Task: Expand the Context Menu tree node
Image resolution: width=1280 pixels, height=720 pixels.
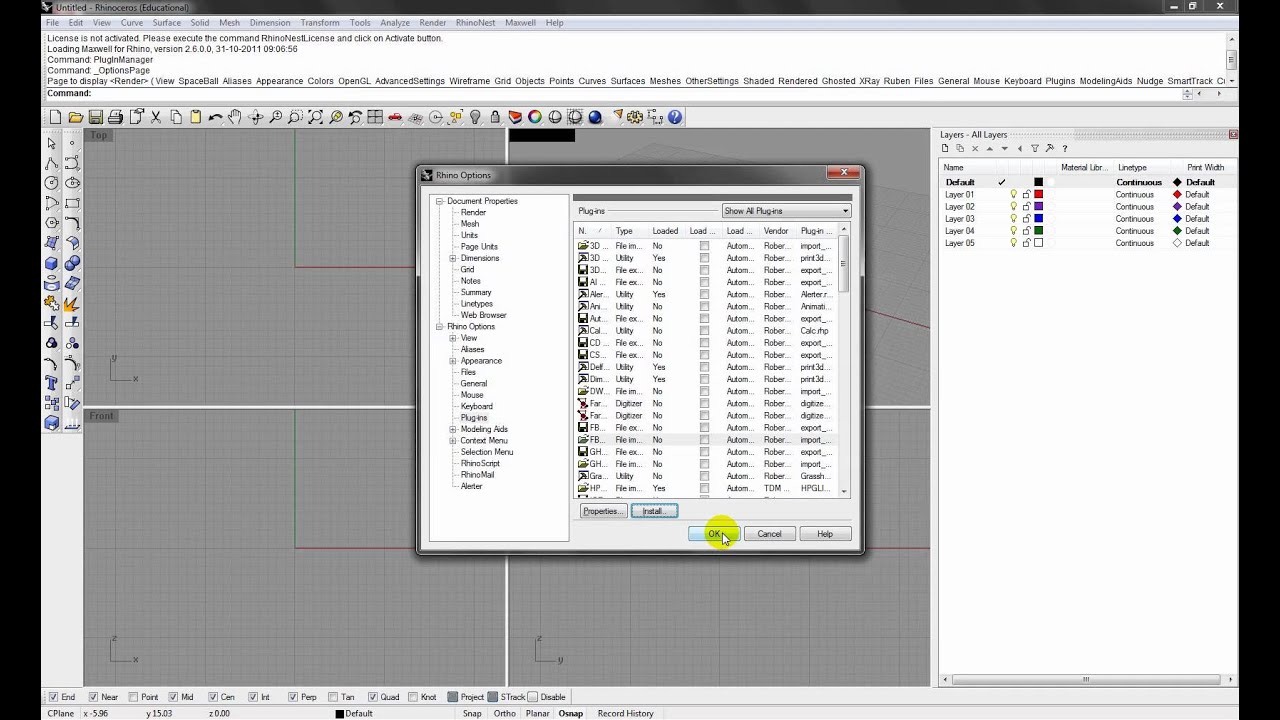Action: 453,441
